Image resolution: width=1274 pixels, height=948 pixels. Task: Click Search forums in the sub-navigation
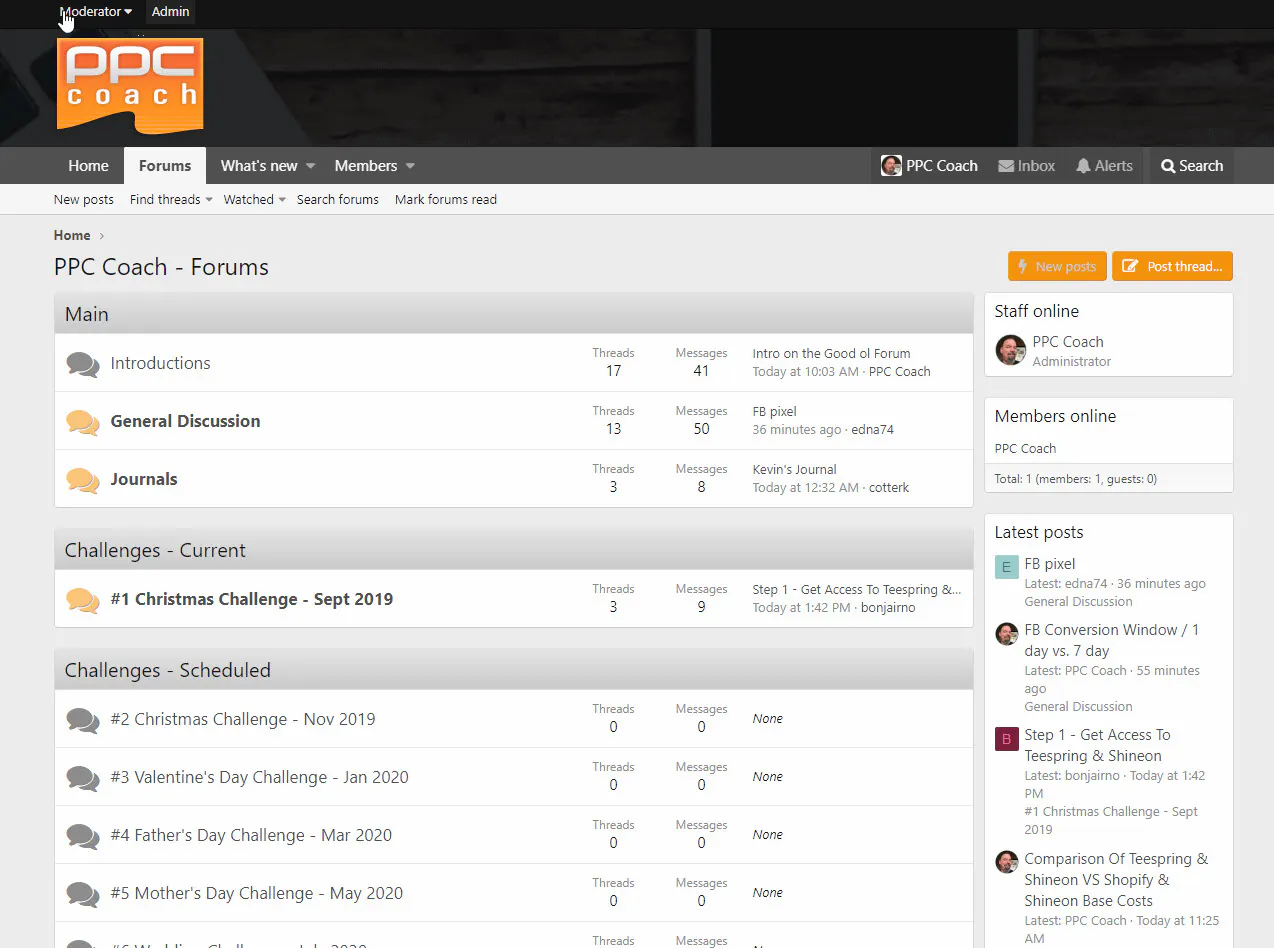tap(338, 199)
